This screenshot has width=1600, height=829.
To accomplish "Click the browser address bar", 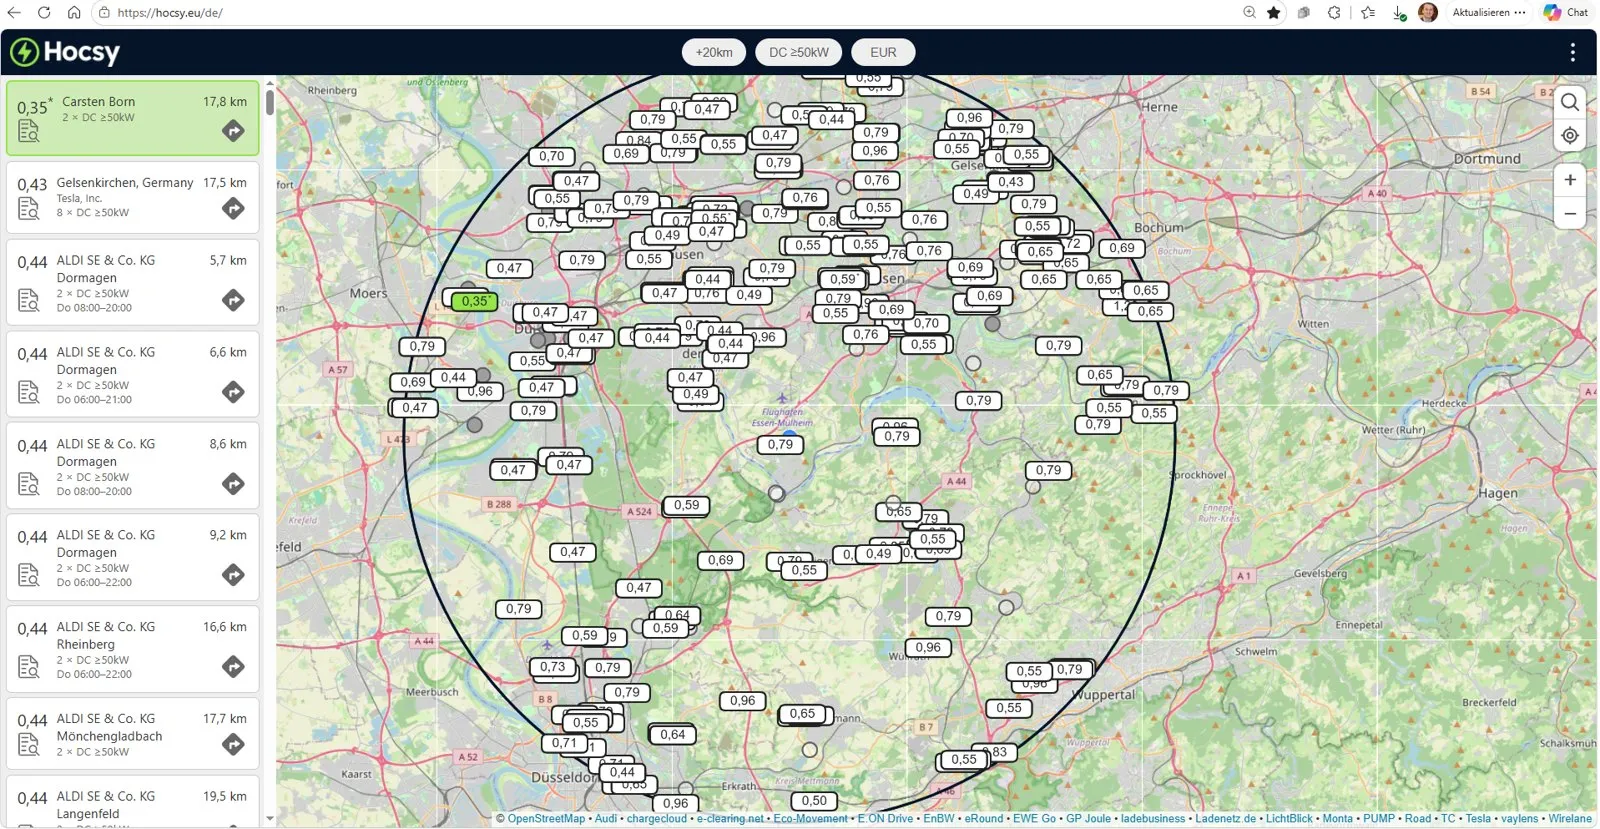I will (x=660, y=13).
